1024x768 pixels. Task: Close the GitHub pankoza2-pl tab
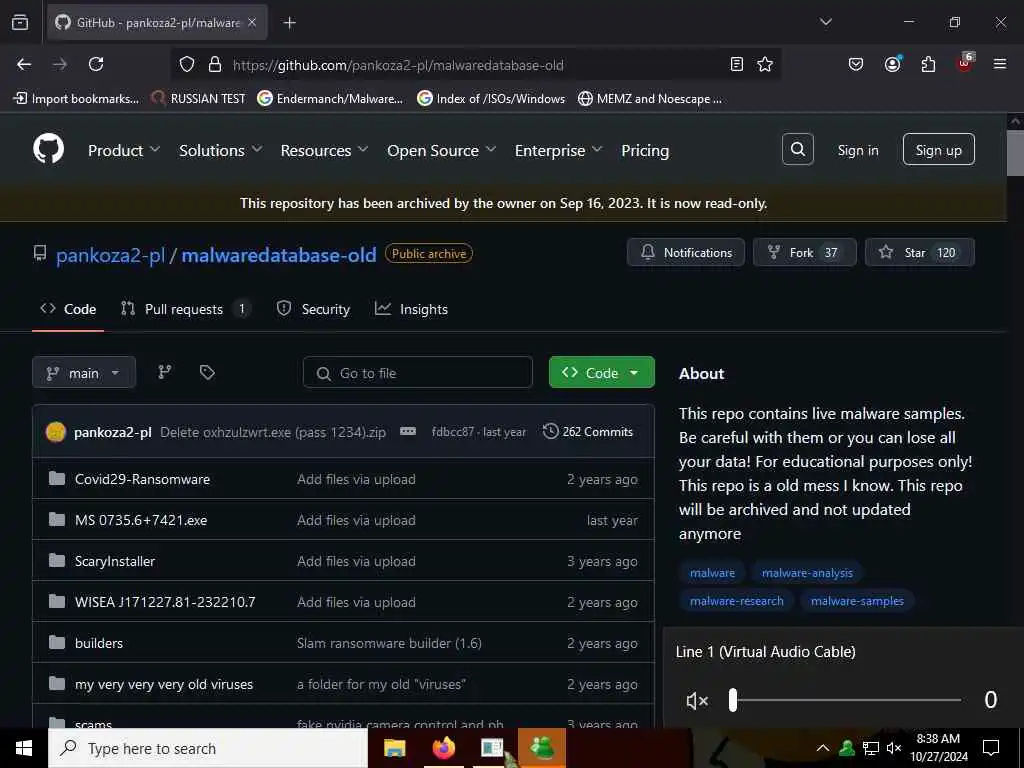252,23
